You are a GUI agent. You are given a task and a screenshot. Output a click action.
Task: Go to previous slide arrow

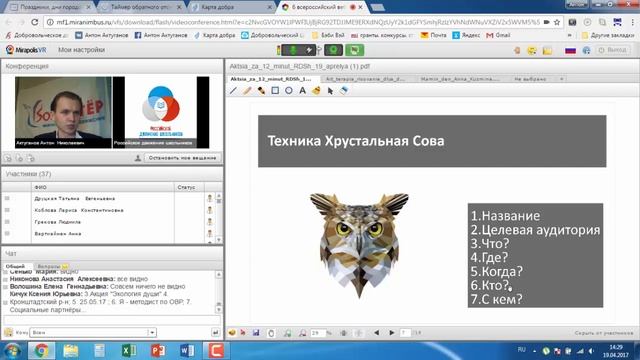coord(376,333)
